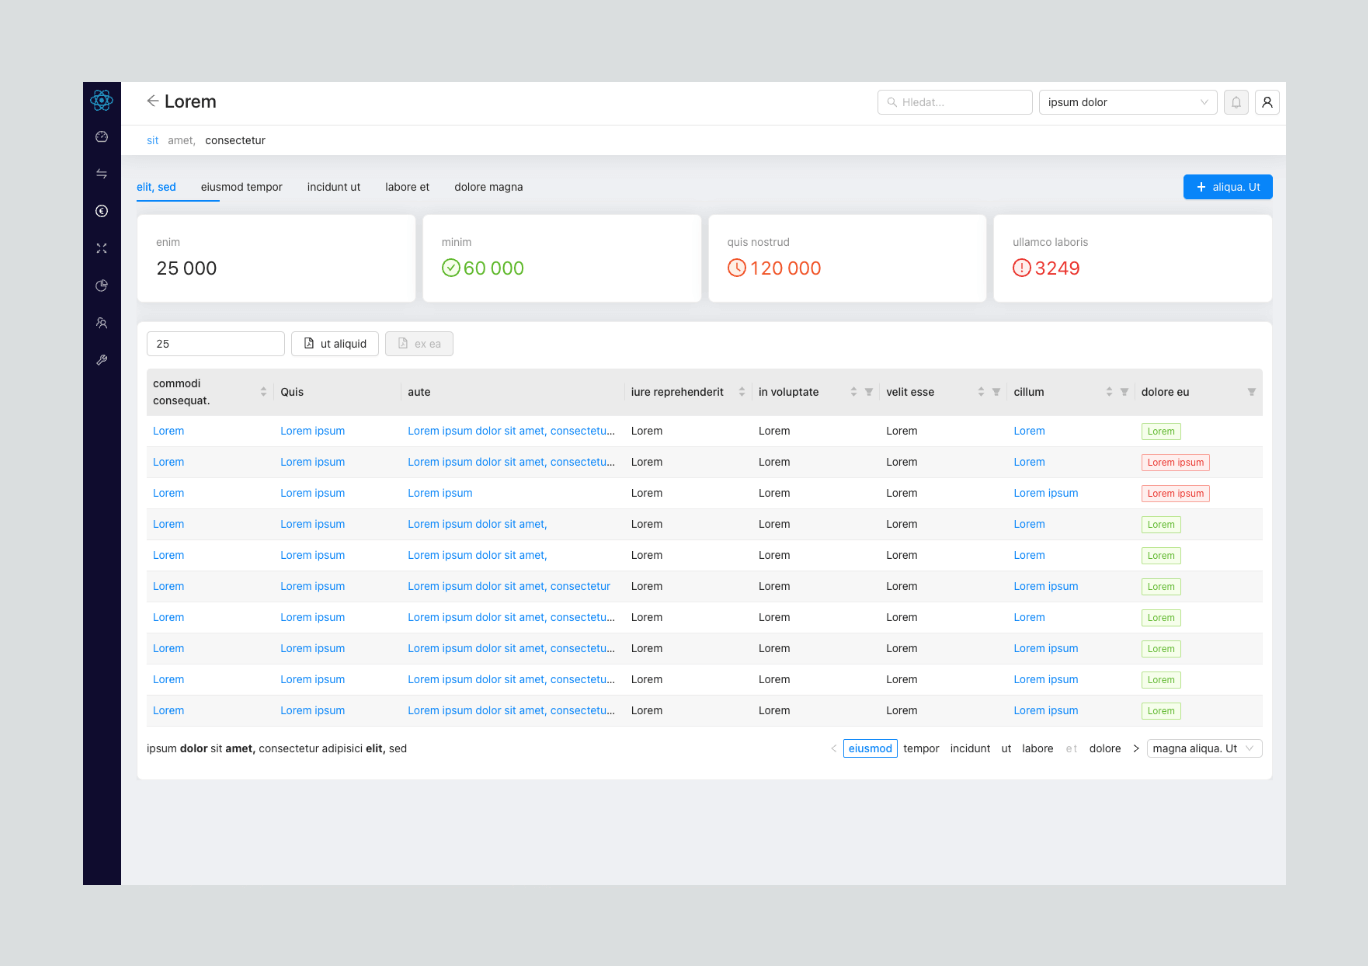This screenshot has width=1369, height=966.
Task: Click Lorem ipsum cillum link in third row
Action: (x=1046, y=493)
